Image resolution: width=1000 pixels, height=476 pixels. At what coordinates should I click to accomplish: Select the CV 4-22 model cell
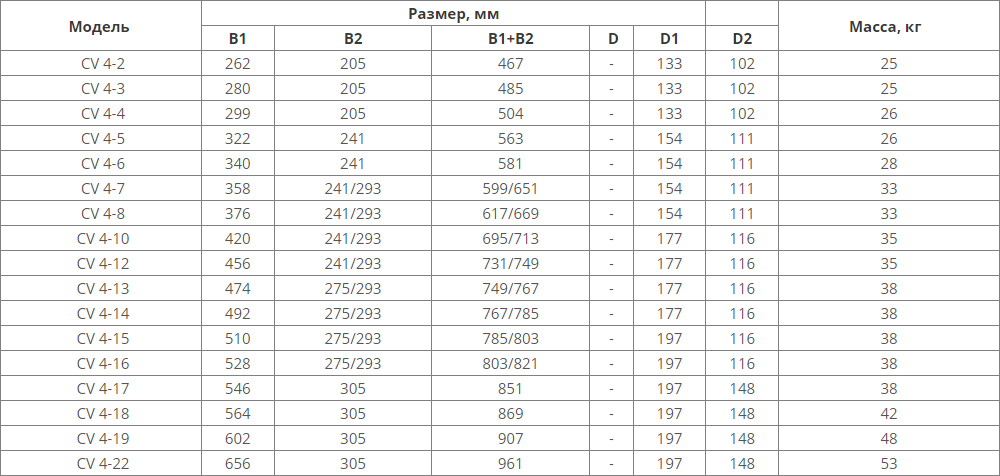pos(100,464)
